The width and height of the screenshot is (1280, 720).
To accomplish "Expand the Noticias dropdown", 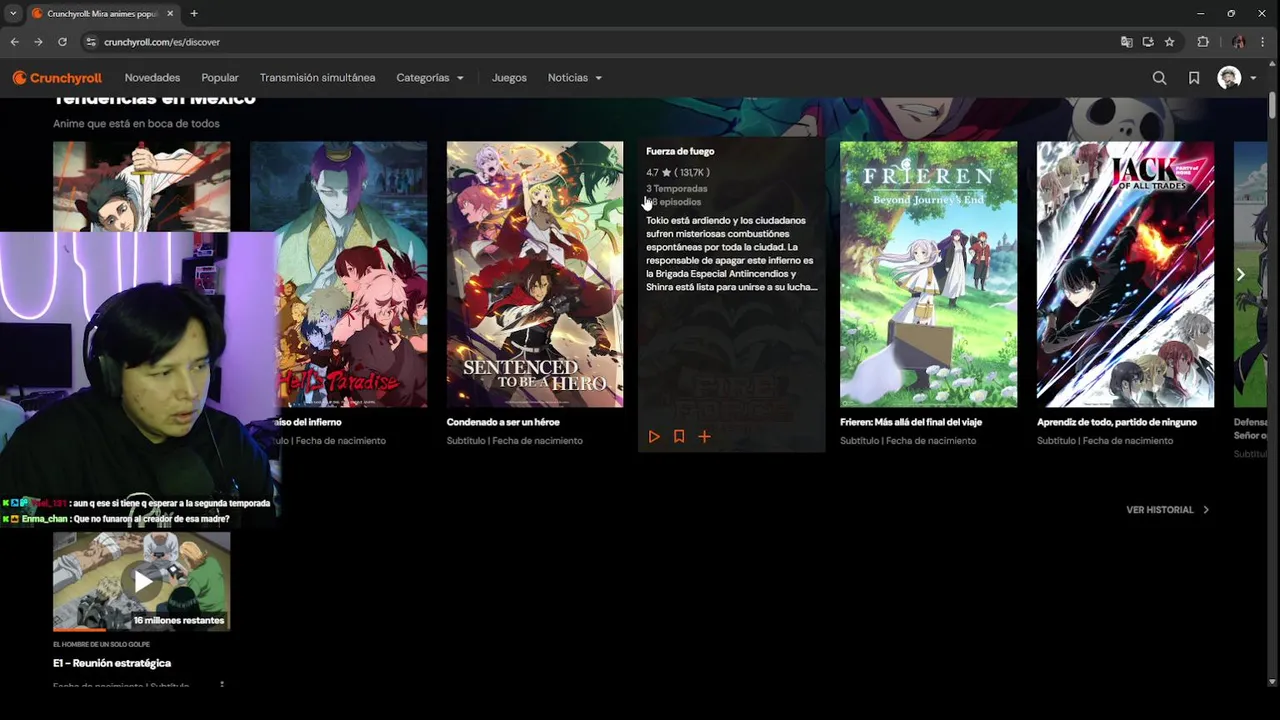I will (575, 78).
